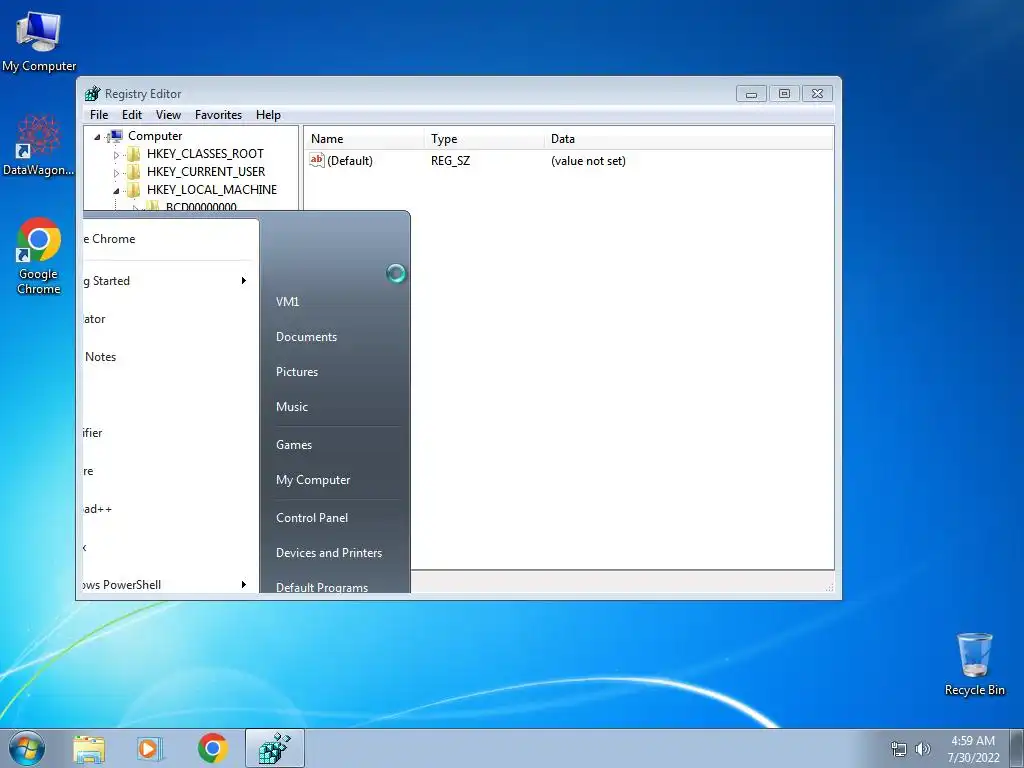Click the REG_SZ type cell

(450, 161)
